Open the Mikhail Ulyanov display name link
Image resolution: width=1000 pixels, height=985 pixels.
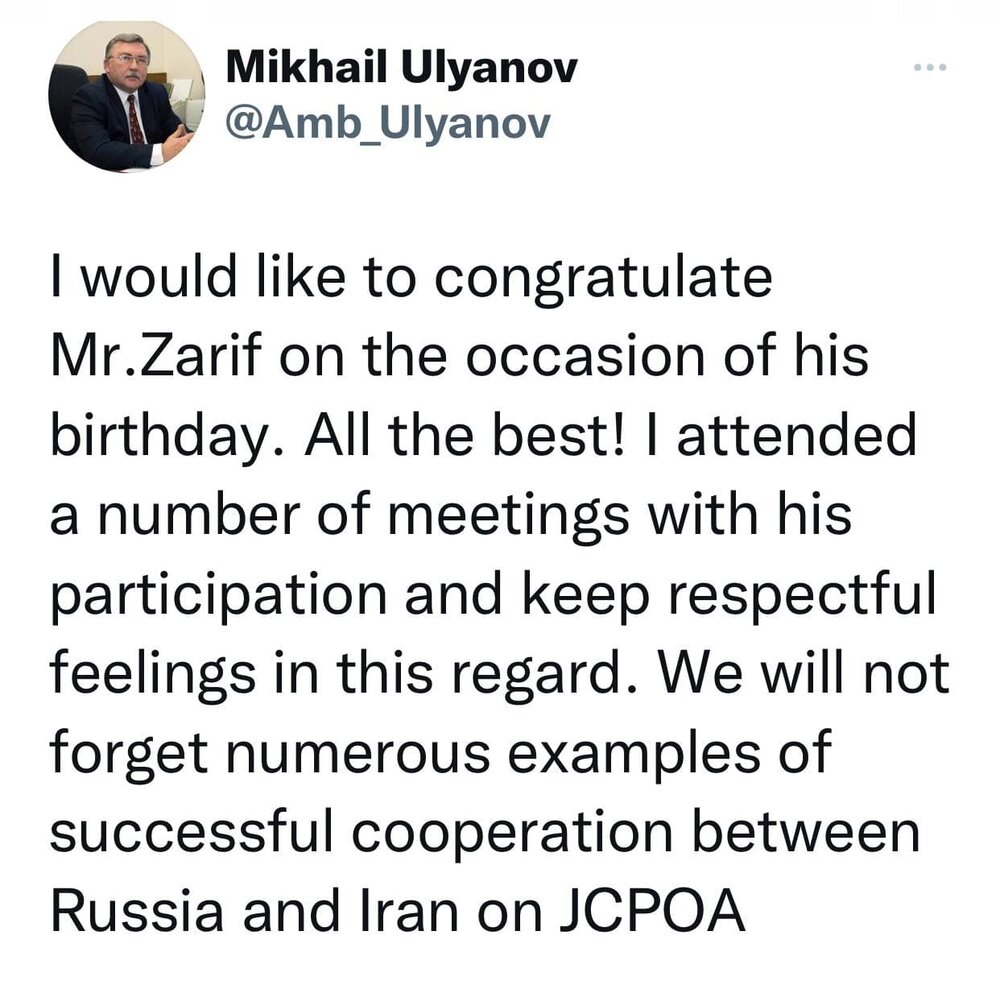tap(402, 70)
